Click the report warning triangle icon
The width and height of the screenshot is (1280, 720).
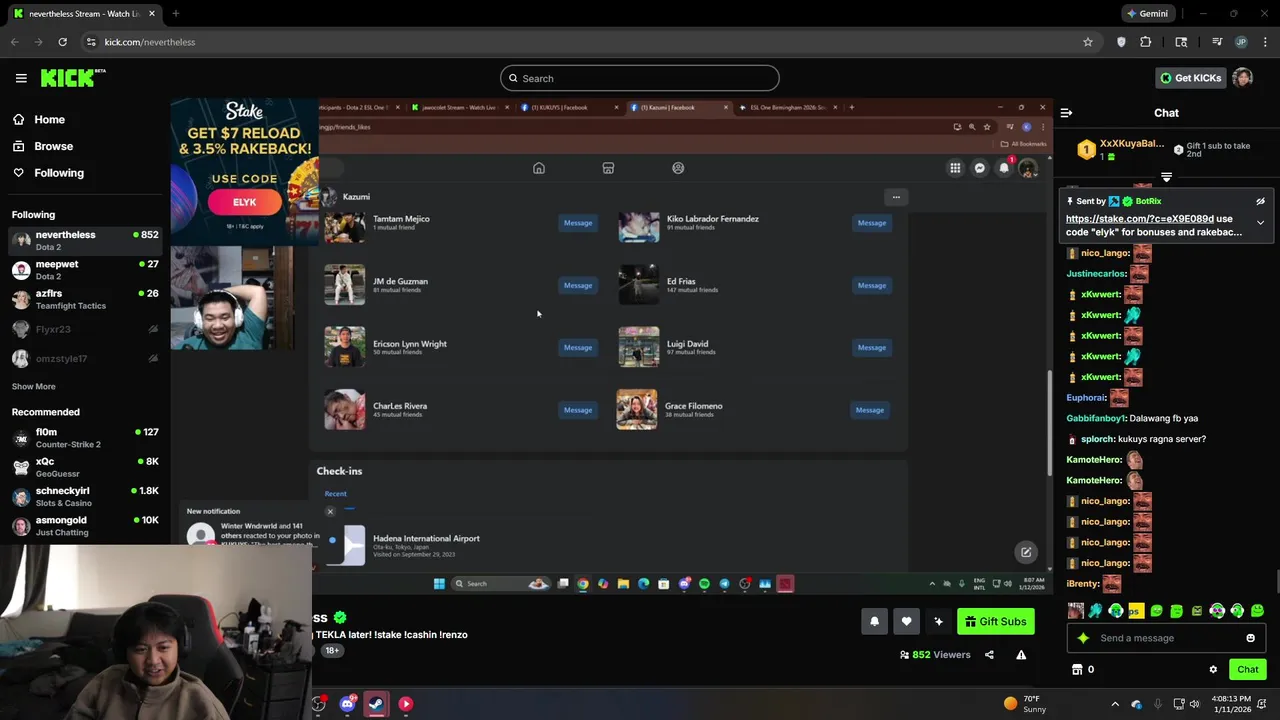point(1021,655)
